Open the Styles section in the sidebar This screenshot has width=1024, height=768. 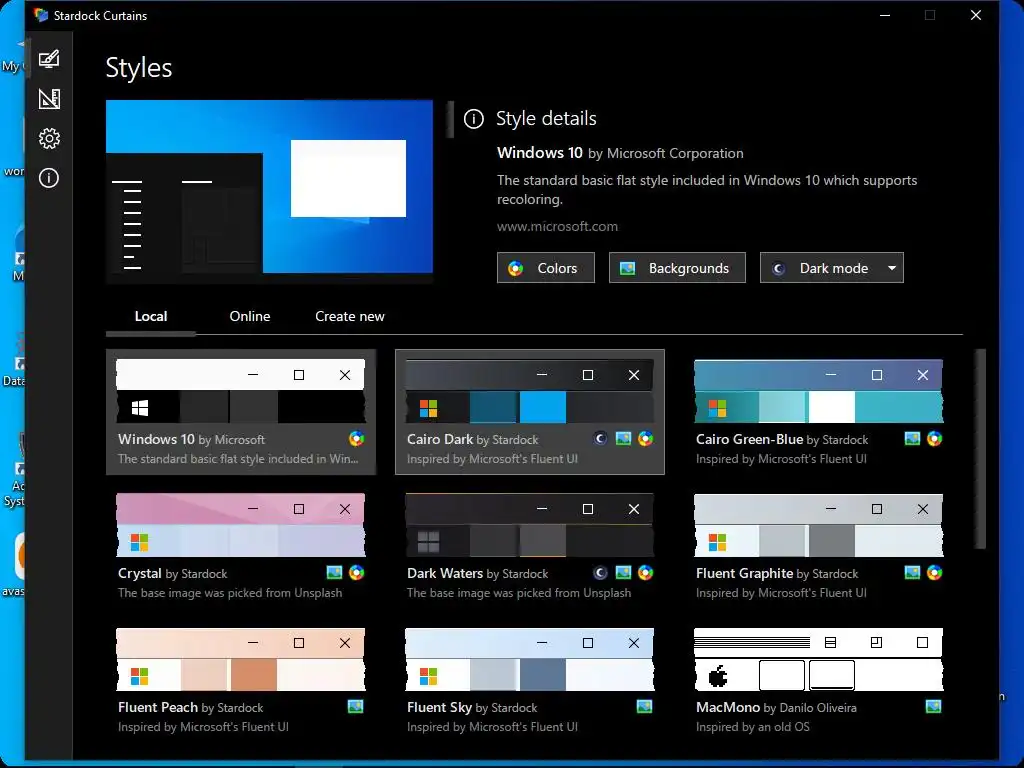(49, 59)
